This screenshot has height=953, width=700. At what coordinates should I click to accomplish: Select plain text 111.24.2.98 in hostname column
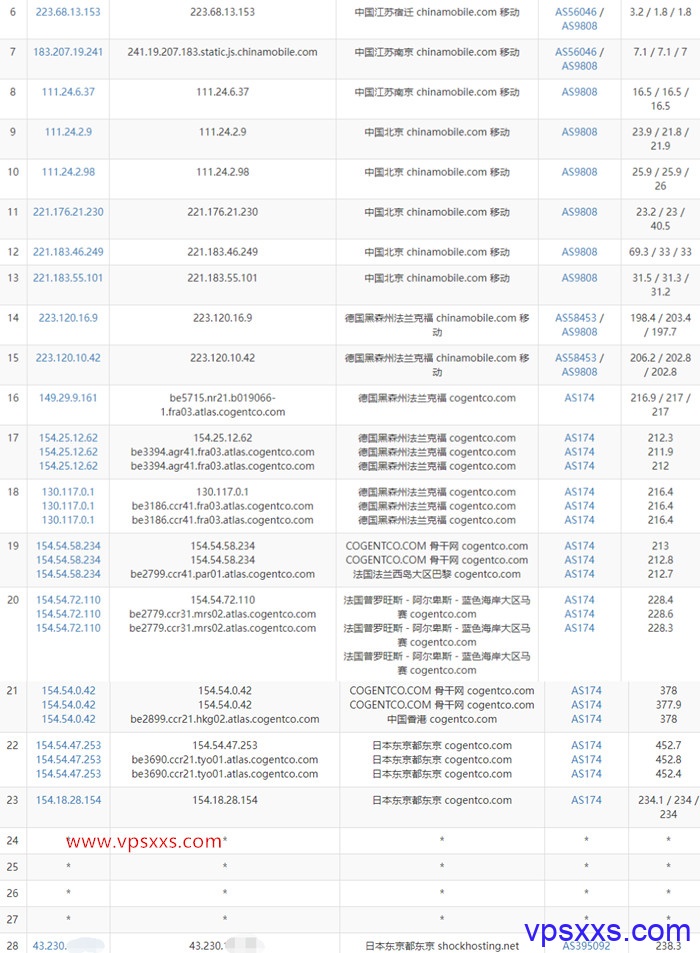tap(222, 172)
